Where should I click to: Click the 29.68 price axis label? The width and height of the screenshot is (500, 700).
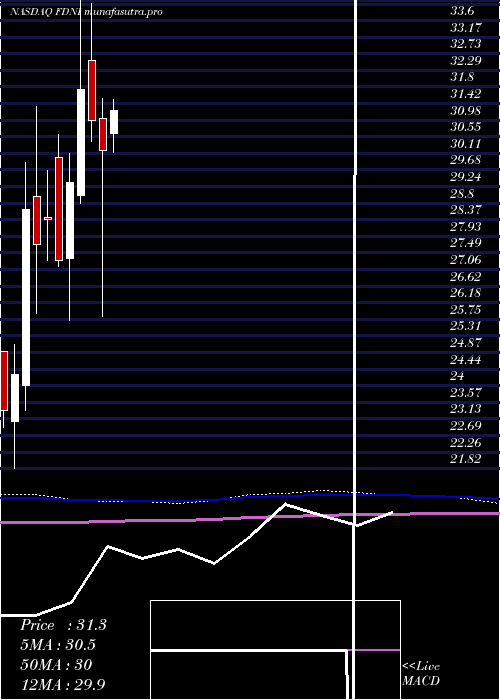[x=466, y=160]
